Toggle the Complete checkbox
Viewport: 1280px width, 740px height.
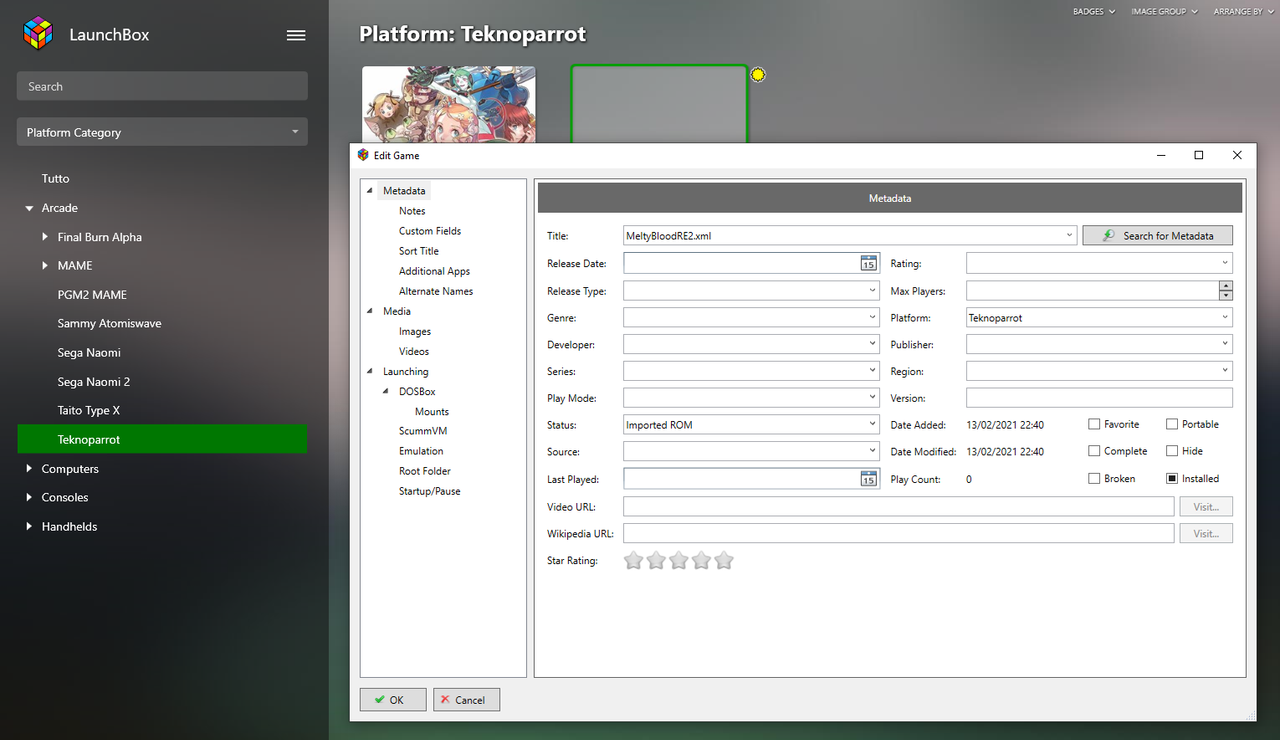pyautogui.click(x=1094, y=451)
